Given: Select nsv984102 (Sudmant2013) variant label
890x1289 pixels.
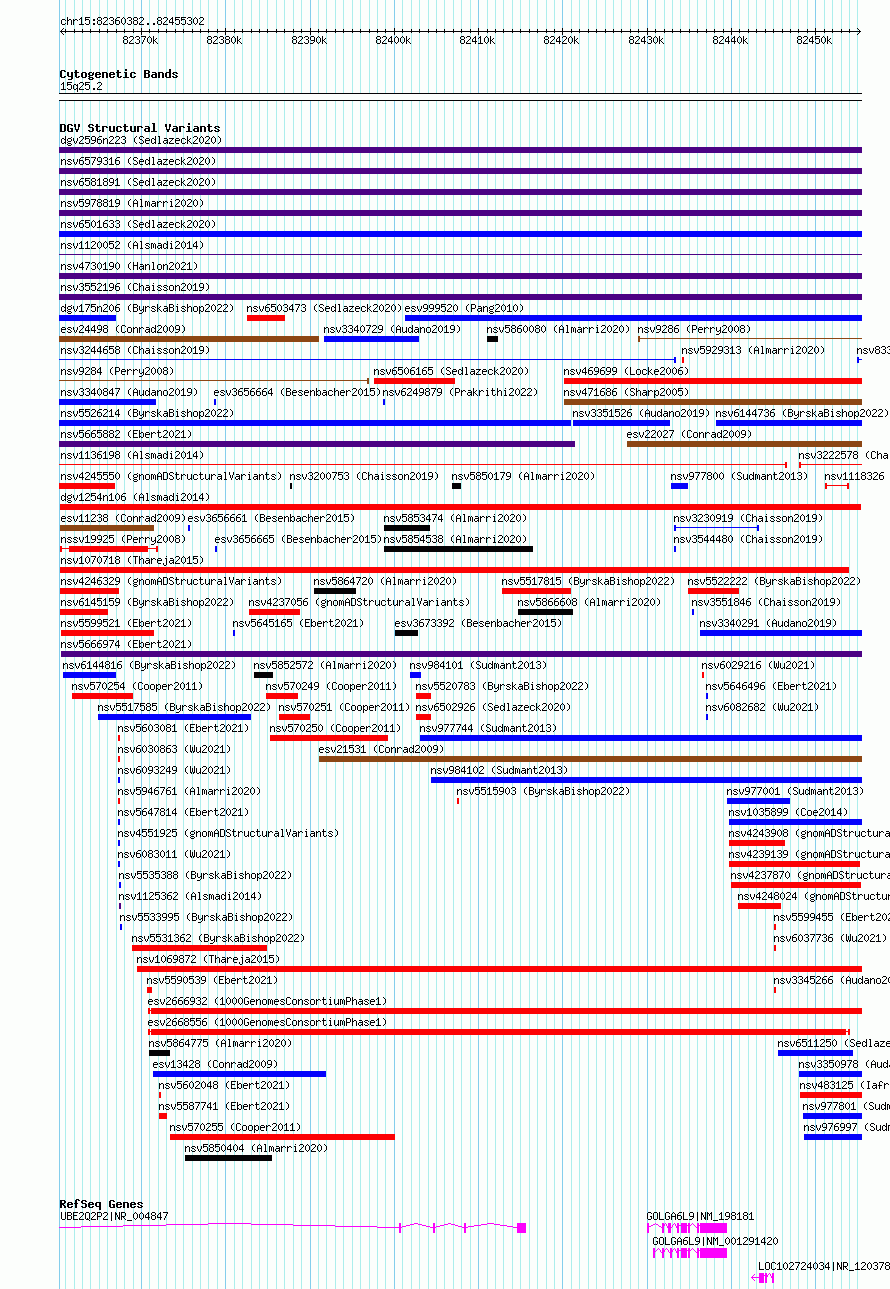Looking at the screenshot, I should pyautogui.click(x=499, y=770).
